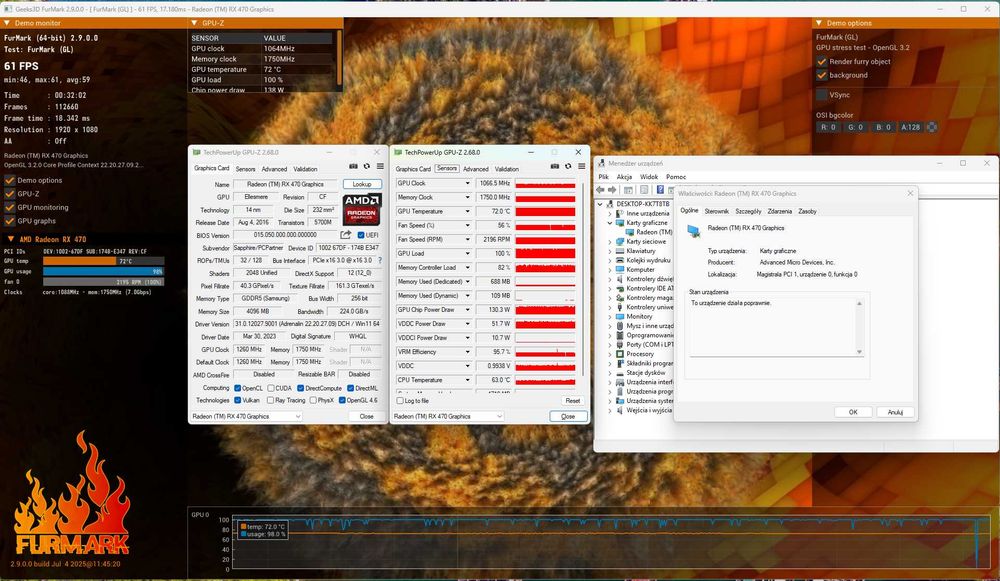
Task: Click the Lookup button in GPU-Z
Action: pos(362,184)
